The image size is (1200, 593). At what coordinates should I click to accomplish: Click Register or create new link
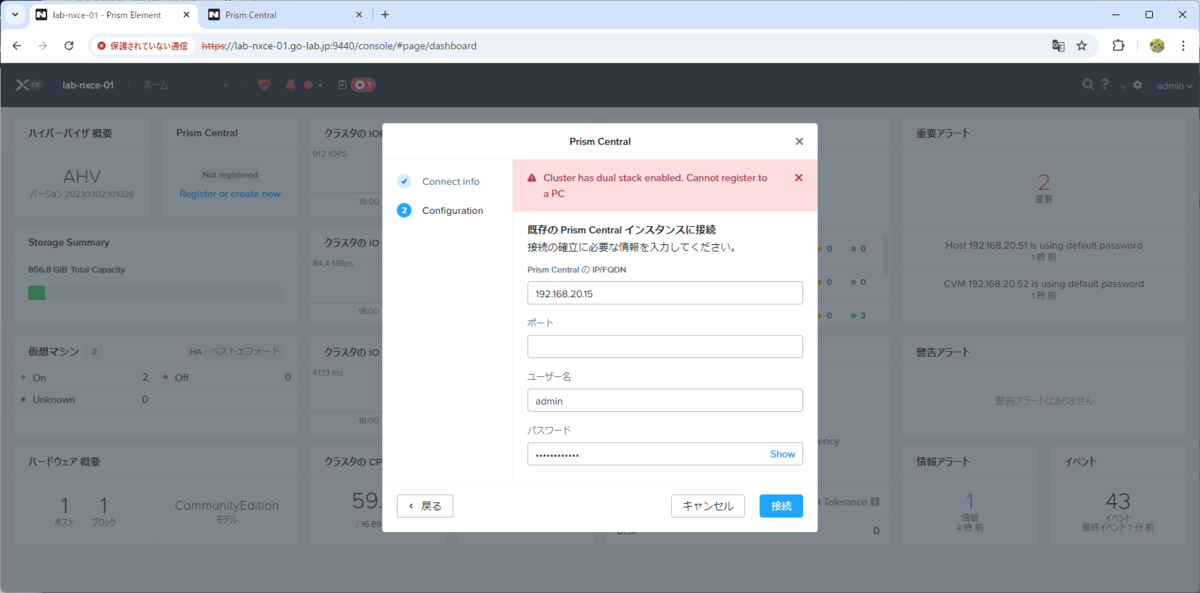point(230,194)
